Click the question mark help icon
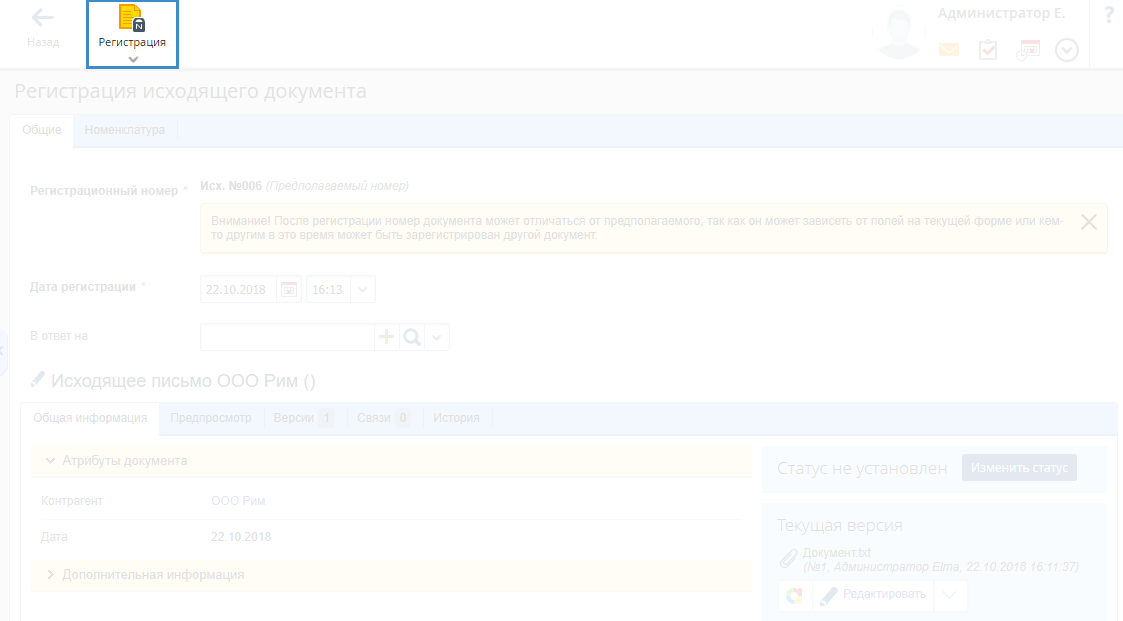Screen dimensions: 1123x621 [x=1108, y=15]
